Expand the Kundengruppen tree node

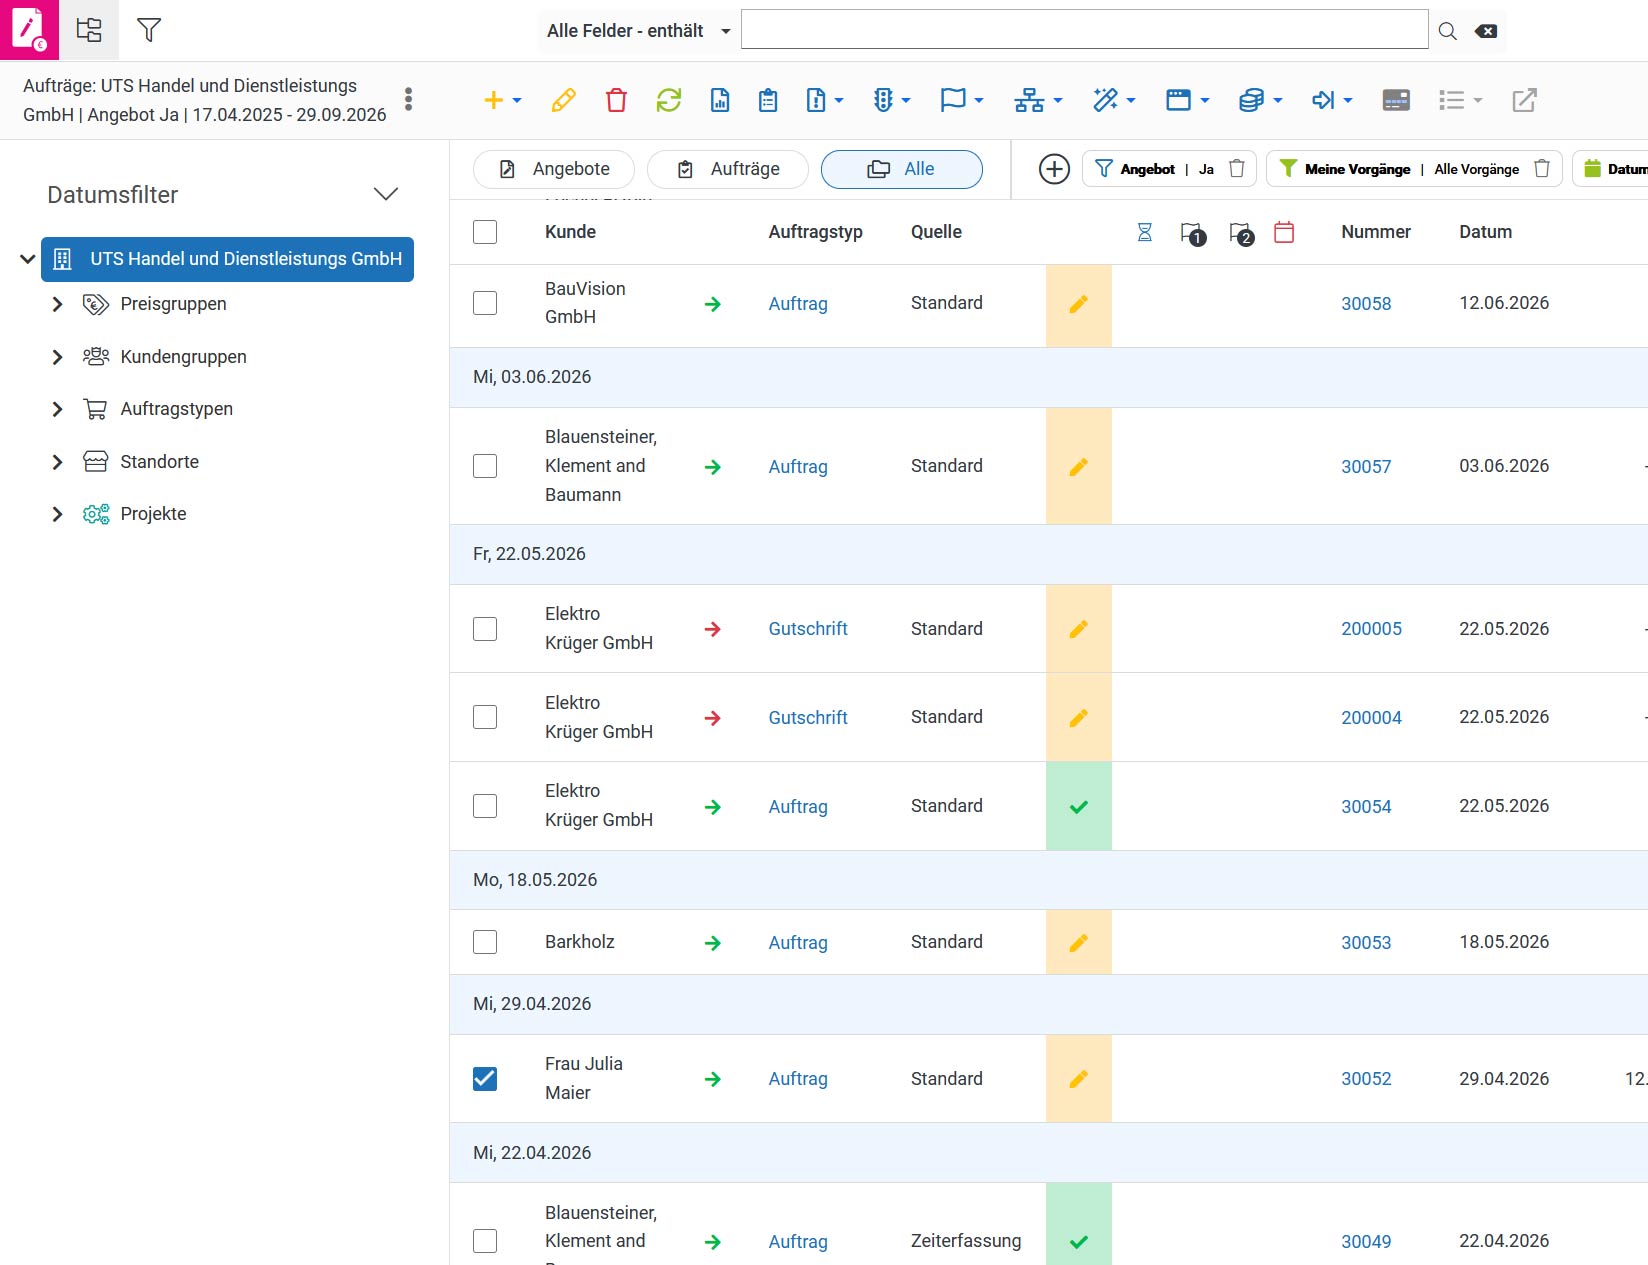pos(57,357)
